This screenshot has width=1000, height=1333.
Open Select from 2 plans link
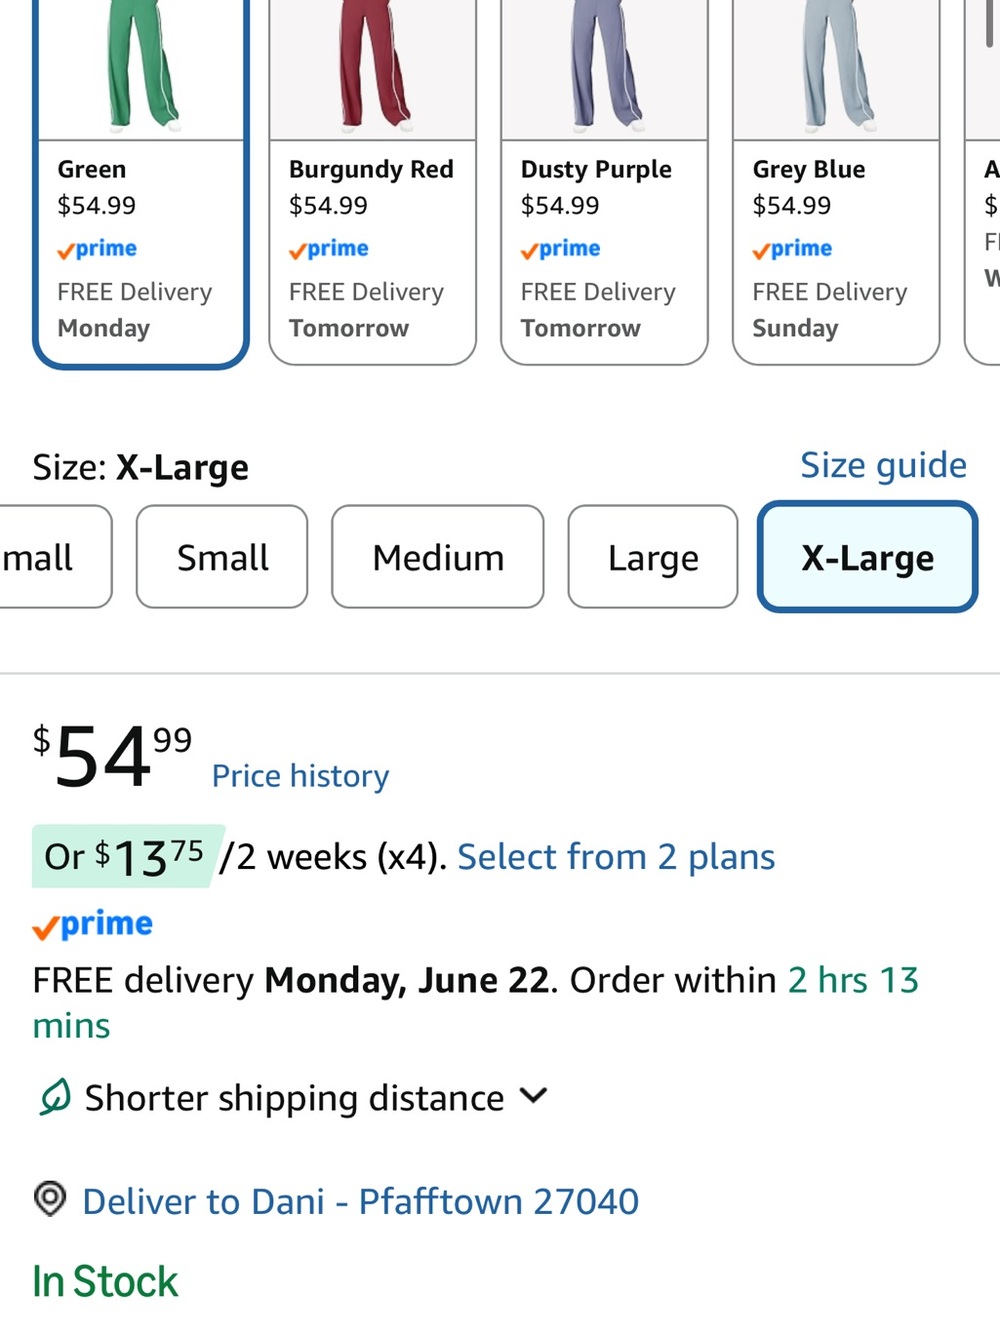(x=616, y=857)
